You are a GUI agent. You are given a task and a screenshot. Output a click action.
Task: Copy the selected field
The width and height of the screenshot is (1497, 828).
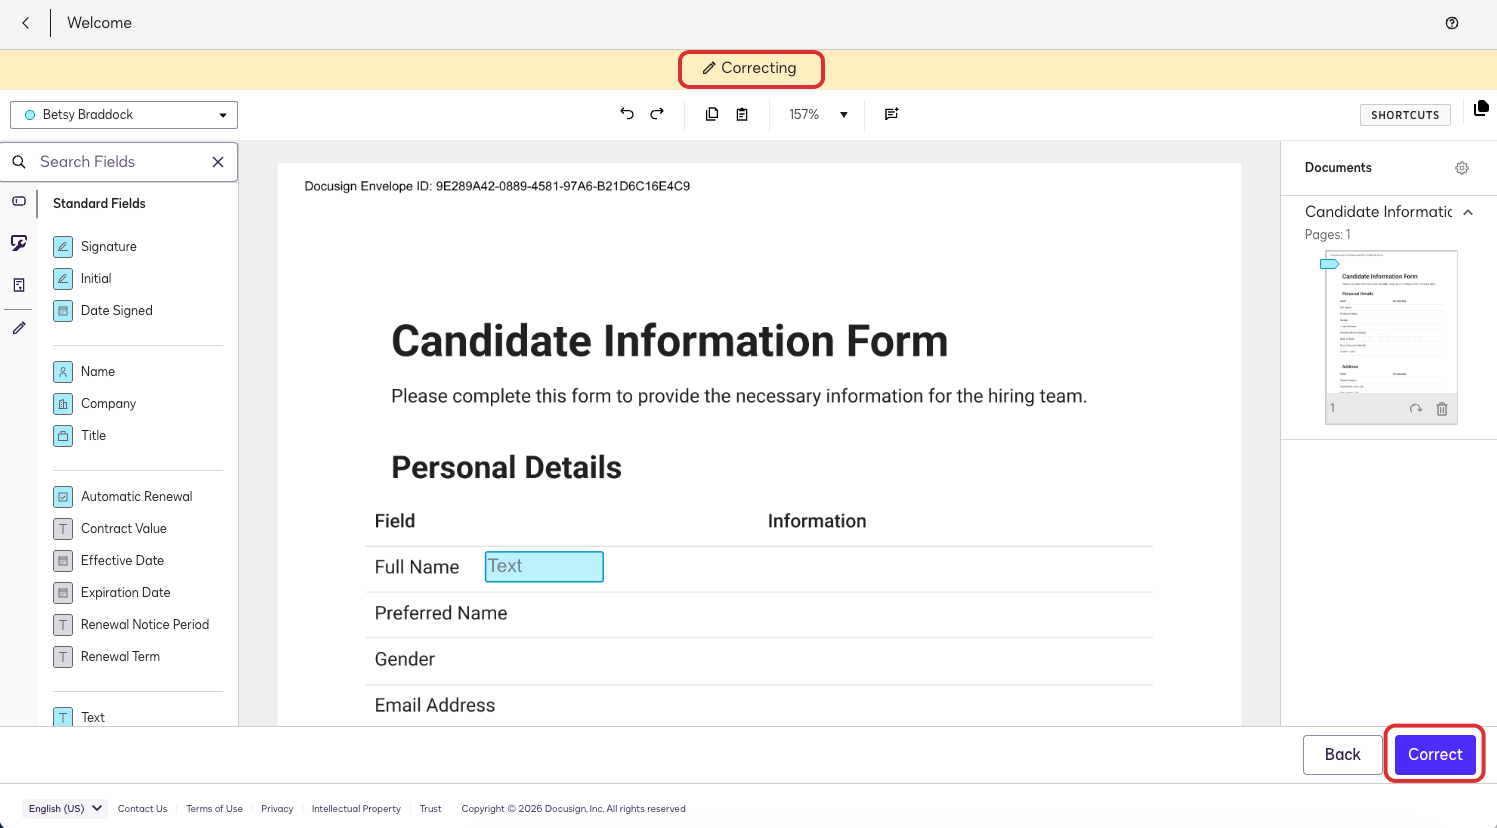[712, 114]
